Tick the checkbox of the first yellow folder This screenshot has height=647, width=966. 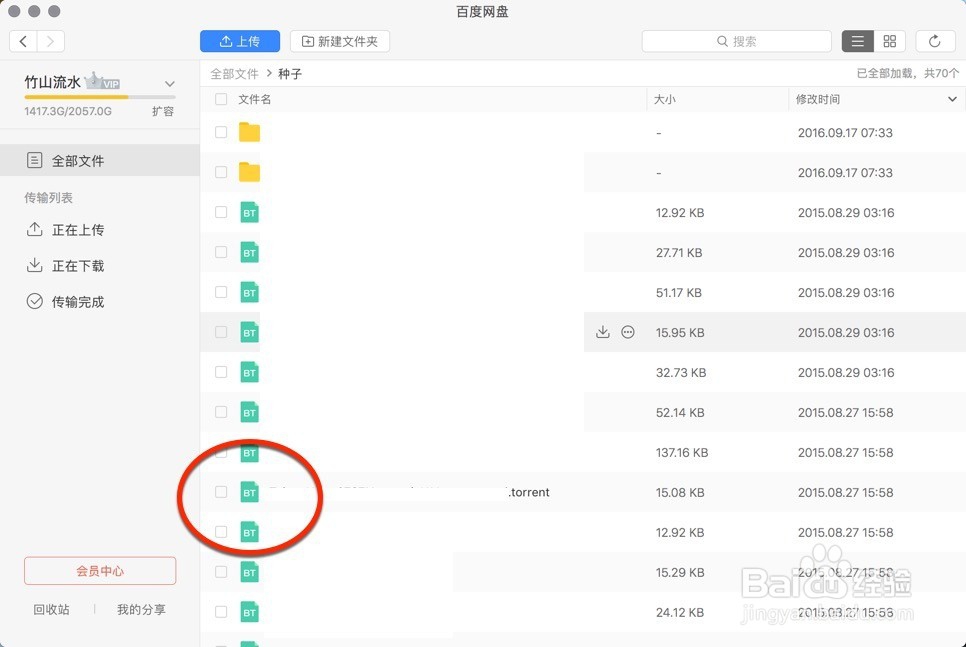click(220, 132)
